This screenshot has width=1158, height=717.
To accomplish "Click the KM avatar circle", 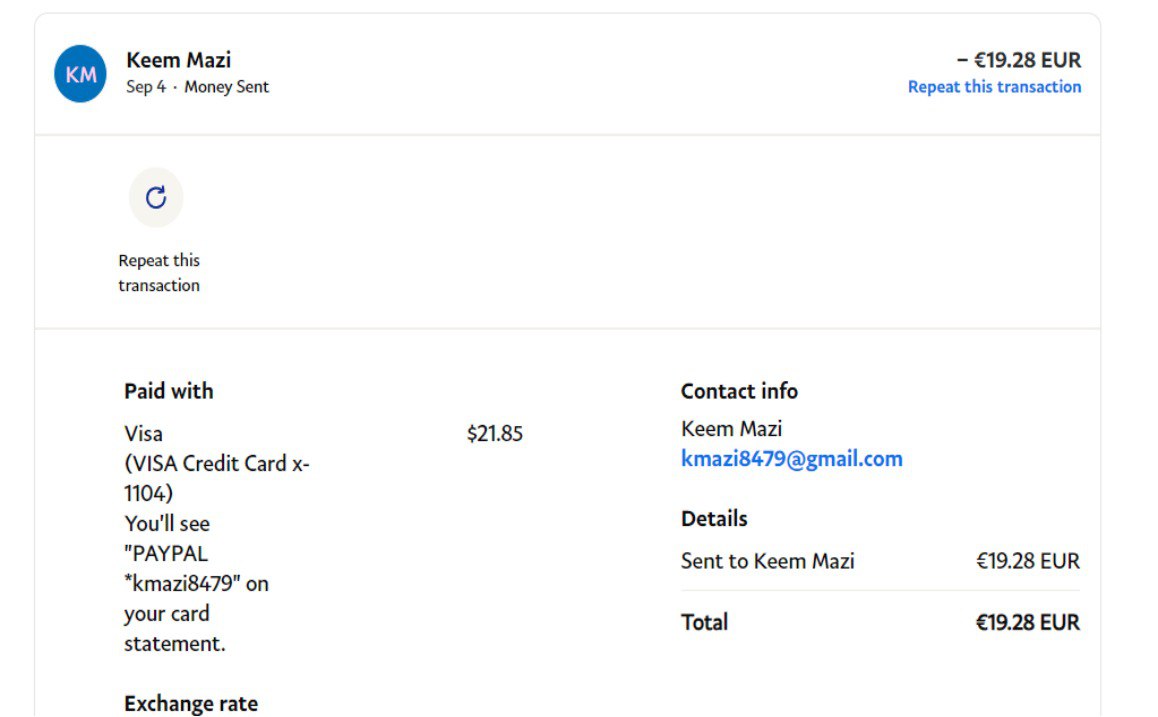I will (x=80, y=74).
